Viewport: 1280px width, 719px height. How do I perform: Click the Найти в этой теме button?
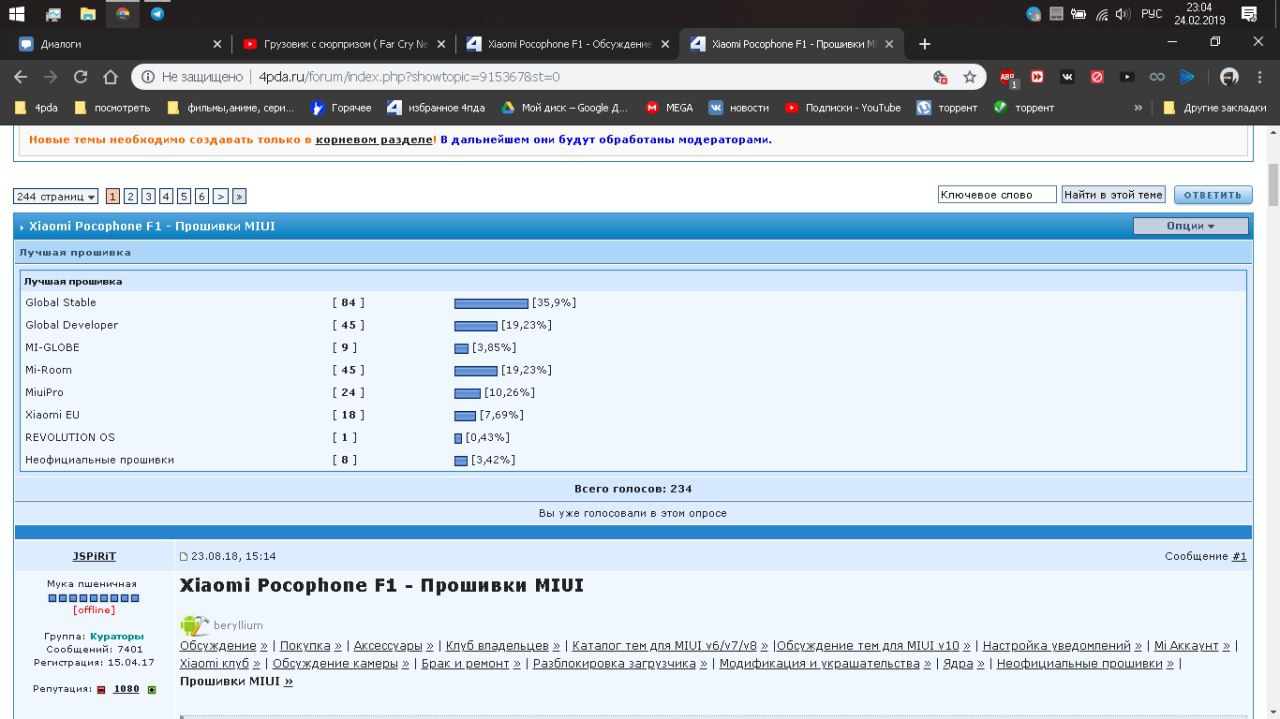[1114, 195]
